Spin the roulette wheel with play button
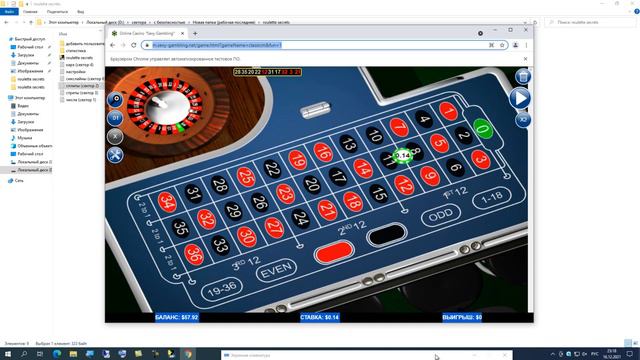Screen dimensions: 640x360 [x=520, y=98]
